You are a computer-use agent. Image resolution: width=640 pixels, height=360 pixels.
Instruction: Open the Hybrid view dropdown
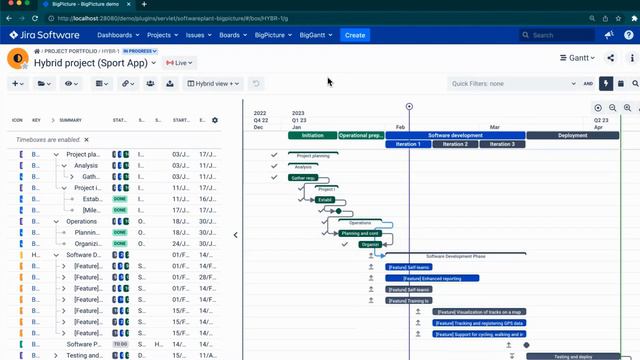(x=213, y=84)
